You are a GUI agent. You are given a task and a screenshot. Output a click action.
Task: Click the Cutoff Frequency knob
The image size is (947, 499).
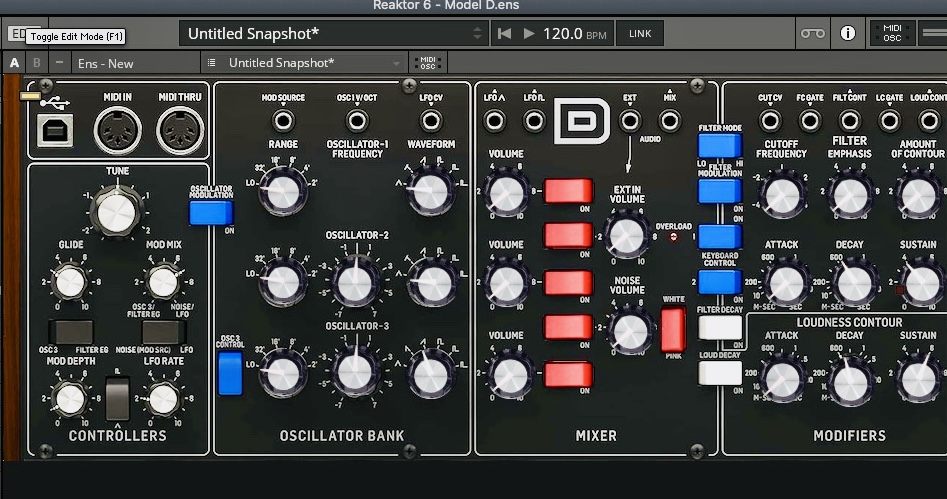tap(782, 196)
